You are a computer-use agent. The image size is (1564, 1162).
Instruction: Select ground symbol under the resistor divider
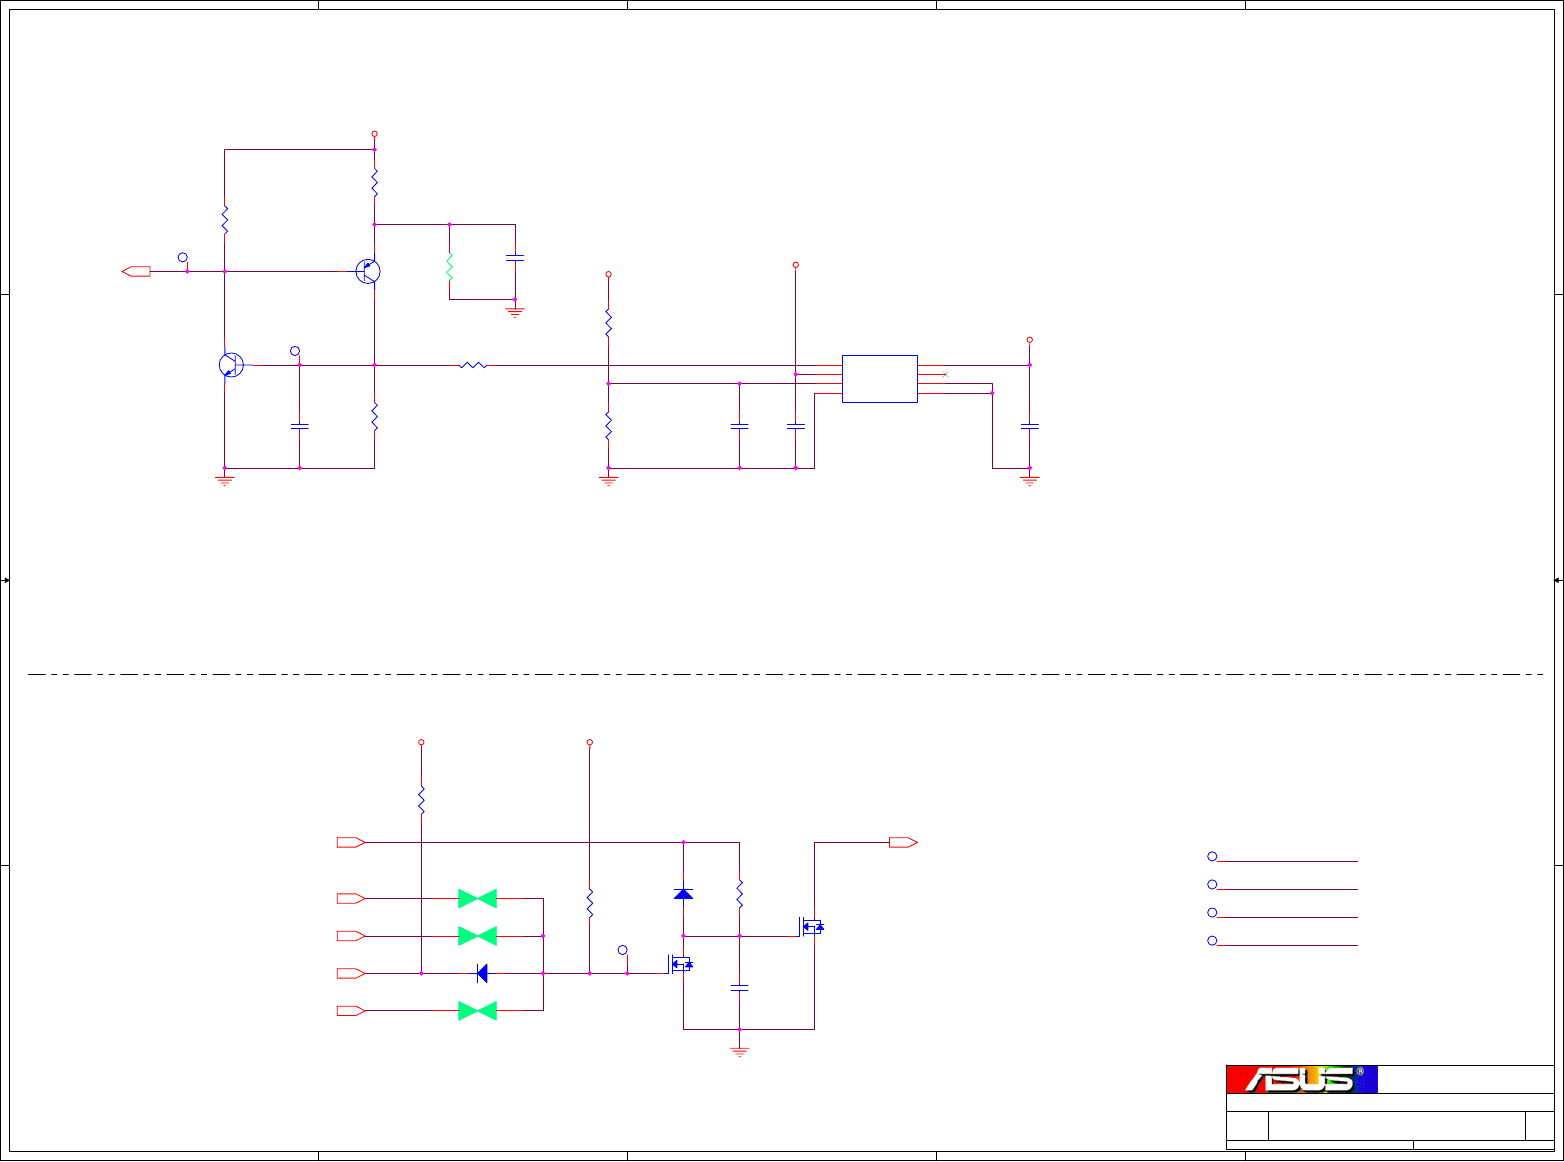tap(608, 481)
